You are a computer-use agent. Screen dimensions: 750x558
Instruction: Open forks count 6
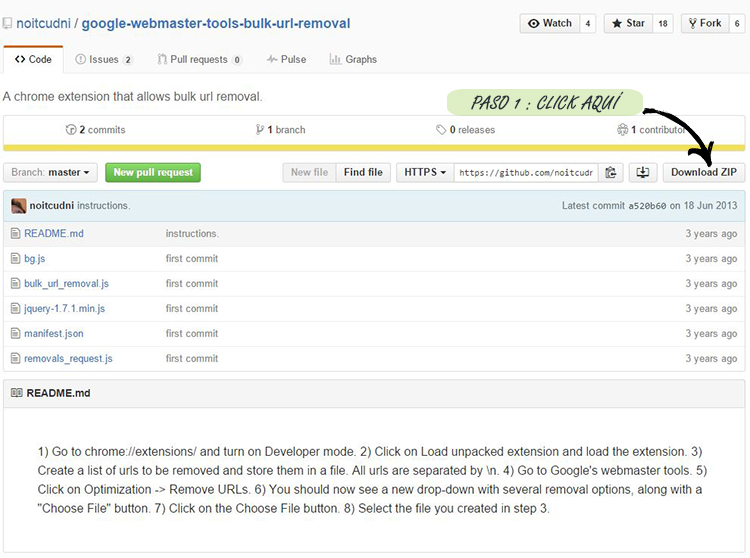pyautogui.click(x=737, y=23)
